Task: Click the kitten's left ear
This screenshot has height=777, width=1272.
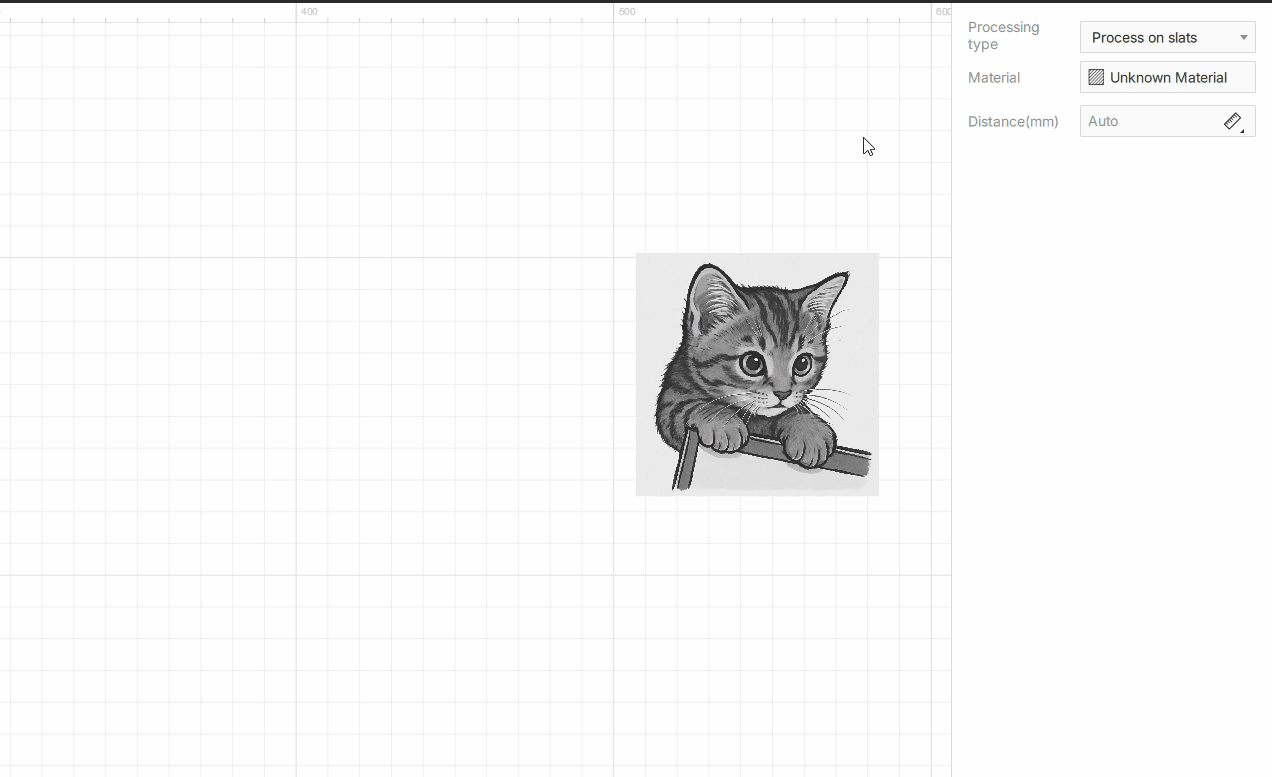Action: click(714, 296)
